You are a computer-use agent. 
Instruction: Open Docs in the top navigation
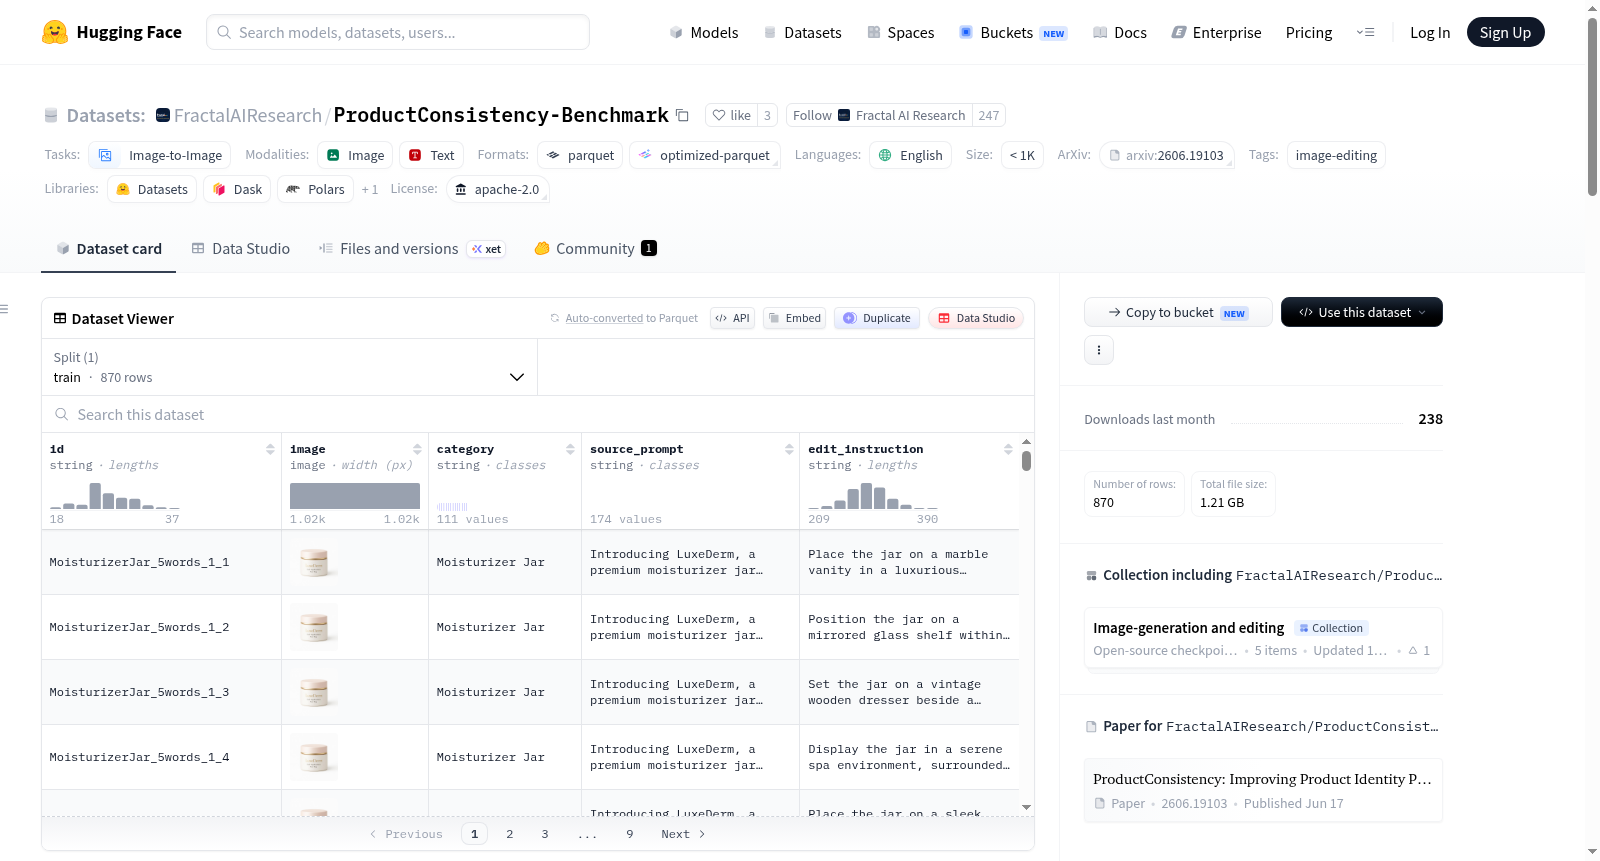coord(1119,32)
